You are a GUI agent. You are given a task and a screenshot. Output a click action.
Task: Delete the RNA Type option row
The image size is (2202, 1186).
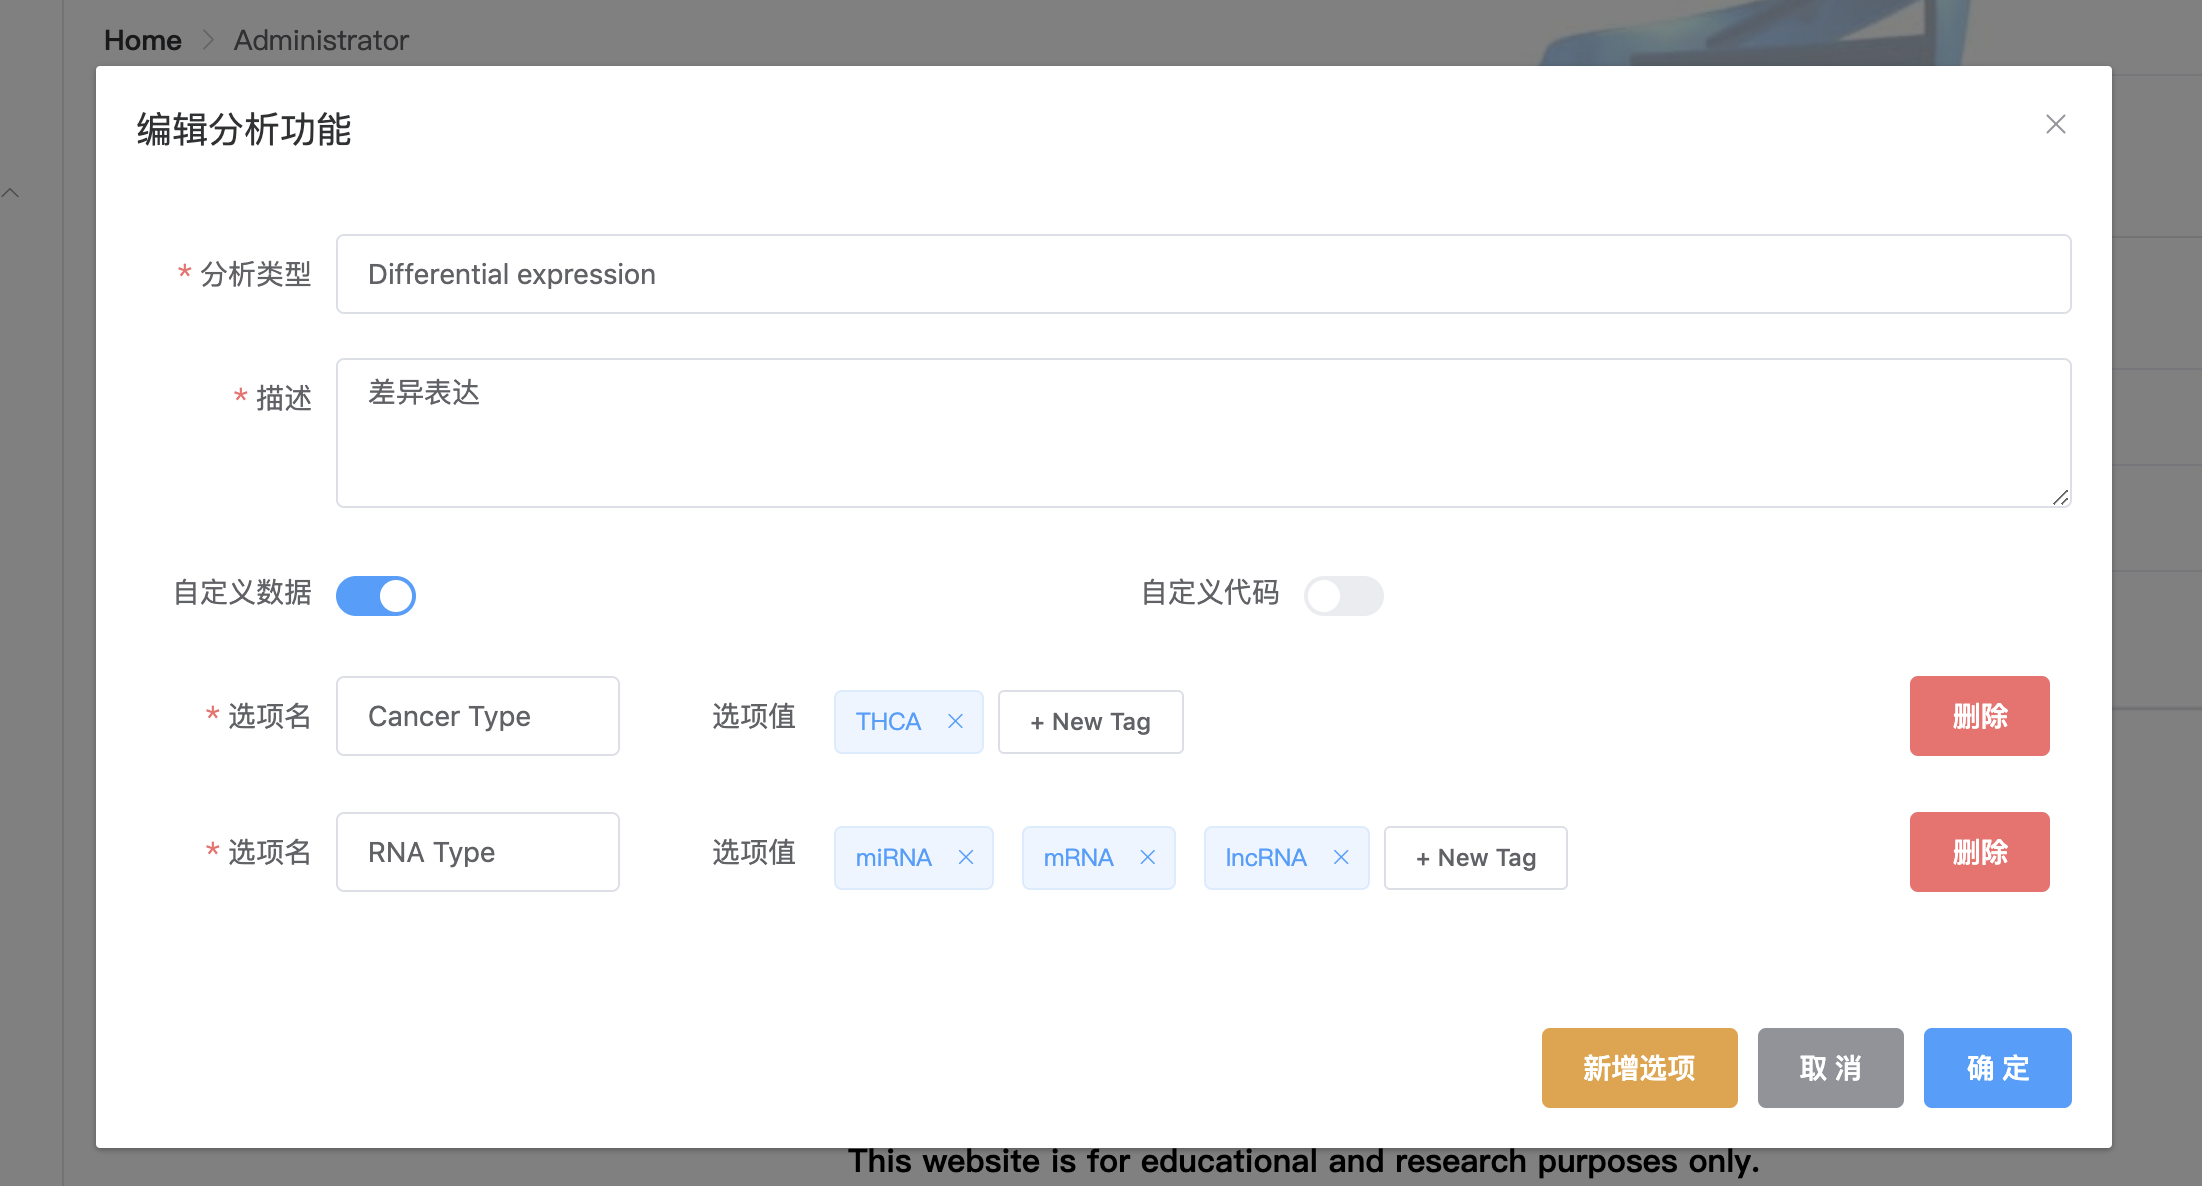(x=1979, y=852)
